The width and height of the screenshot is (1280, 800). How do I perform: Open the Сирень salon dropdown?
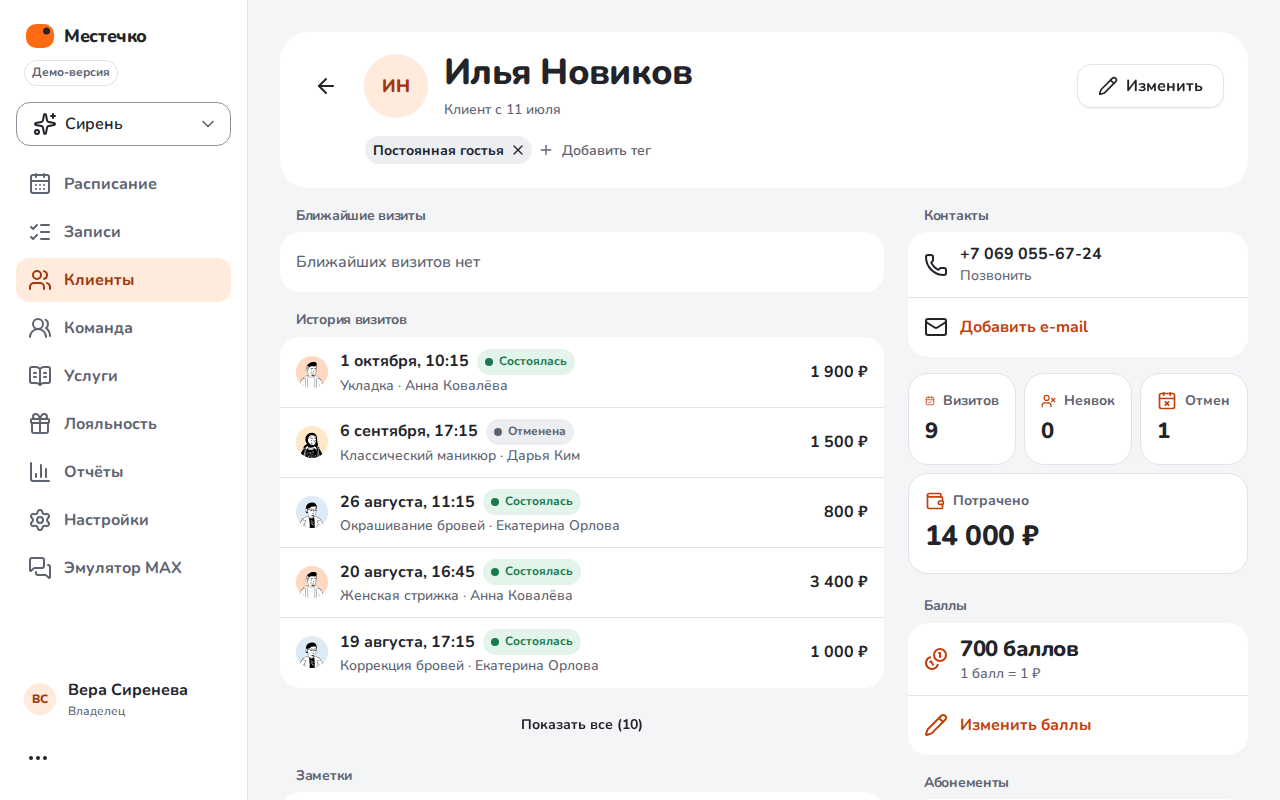[123, 124]
